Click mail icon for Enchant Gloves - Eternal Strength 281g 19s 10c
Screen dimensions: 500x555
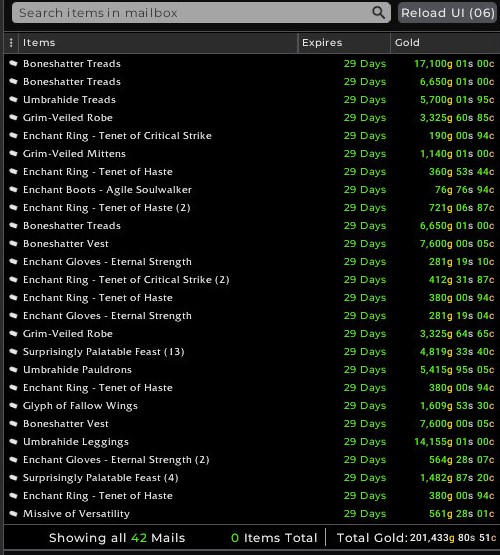coord(13,262)
